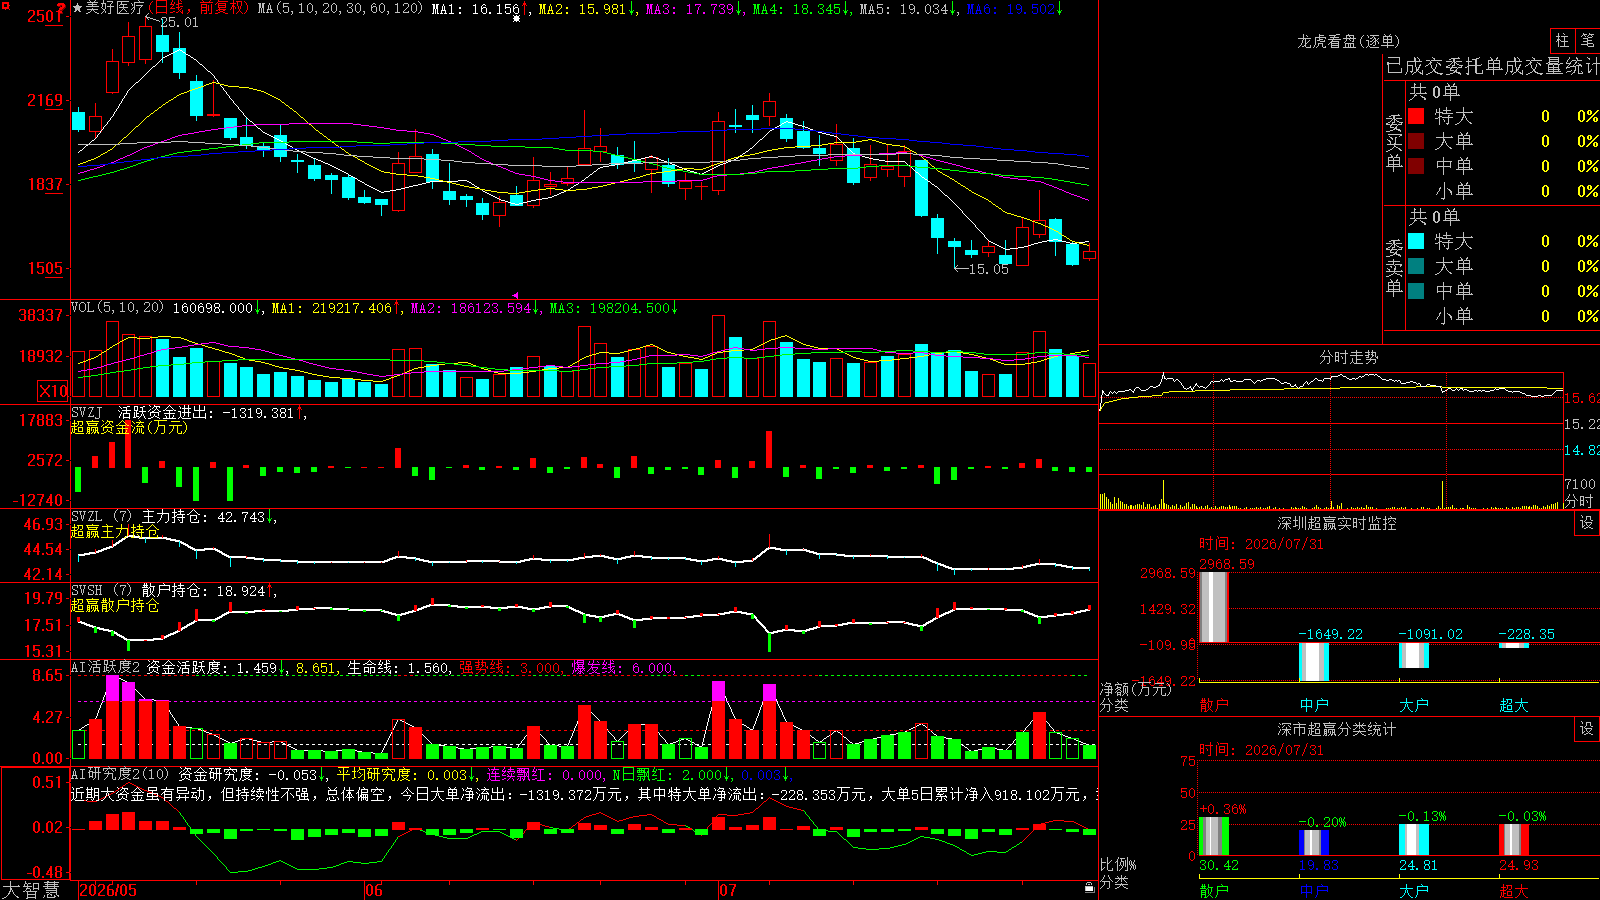Select 大户 category in 深圳超赢实时监控 chart
Image resolution: width=1600 pixels, height=900 pixels.
coord(1414,705)
